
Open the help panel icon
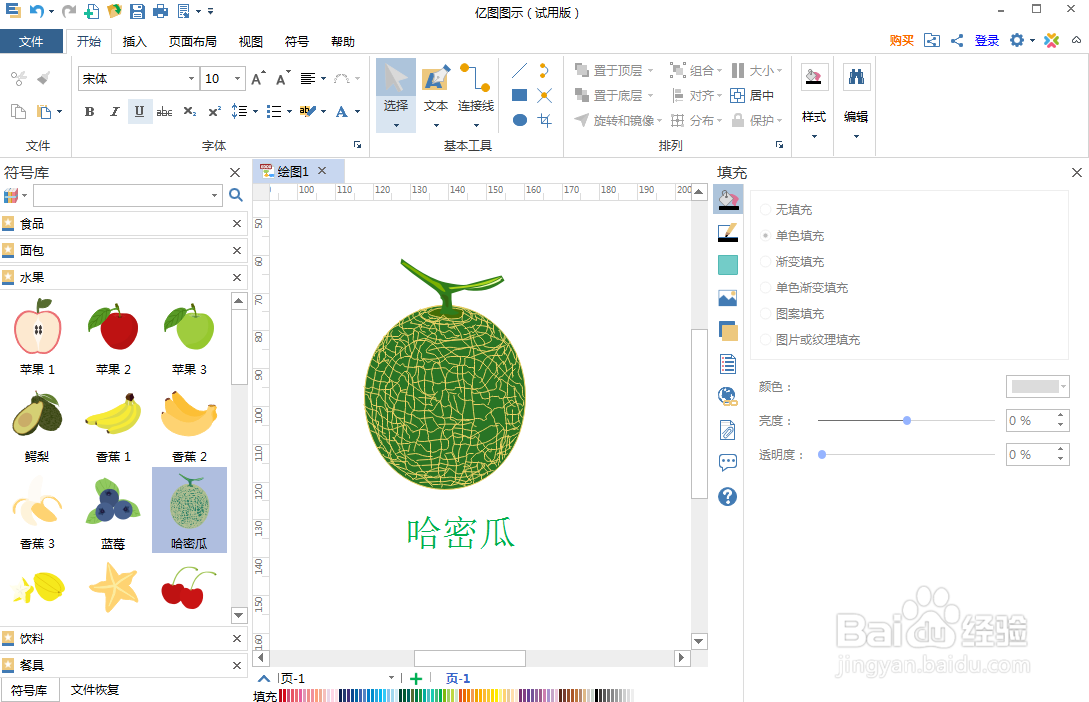pyautogui.click(x=727, y=496)
